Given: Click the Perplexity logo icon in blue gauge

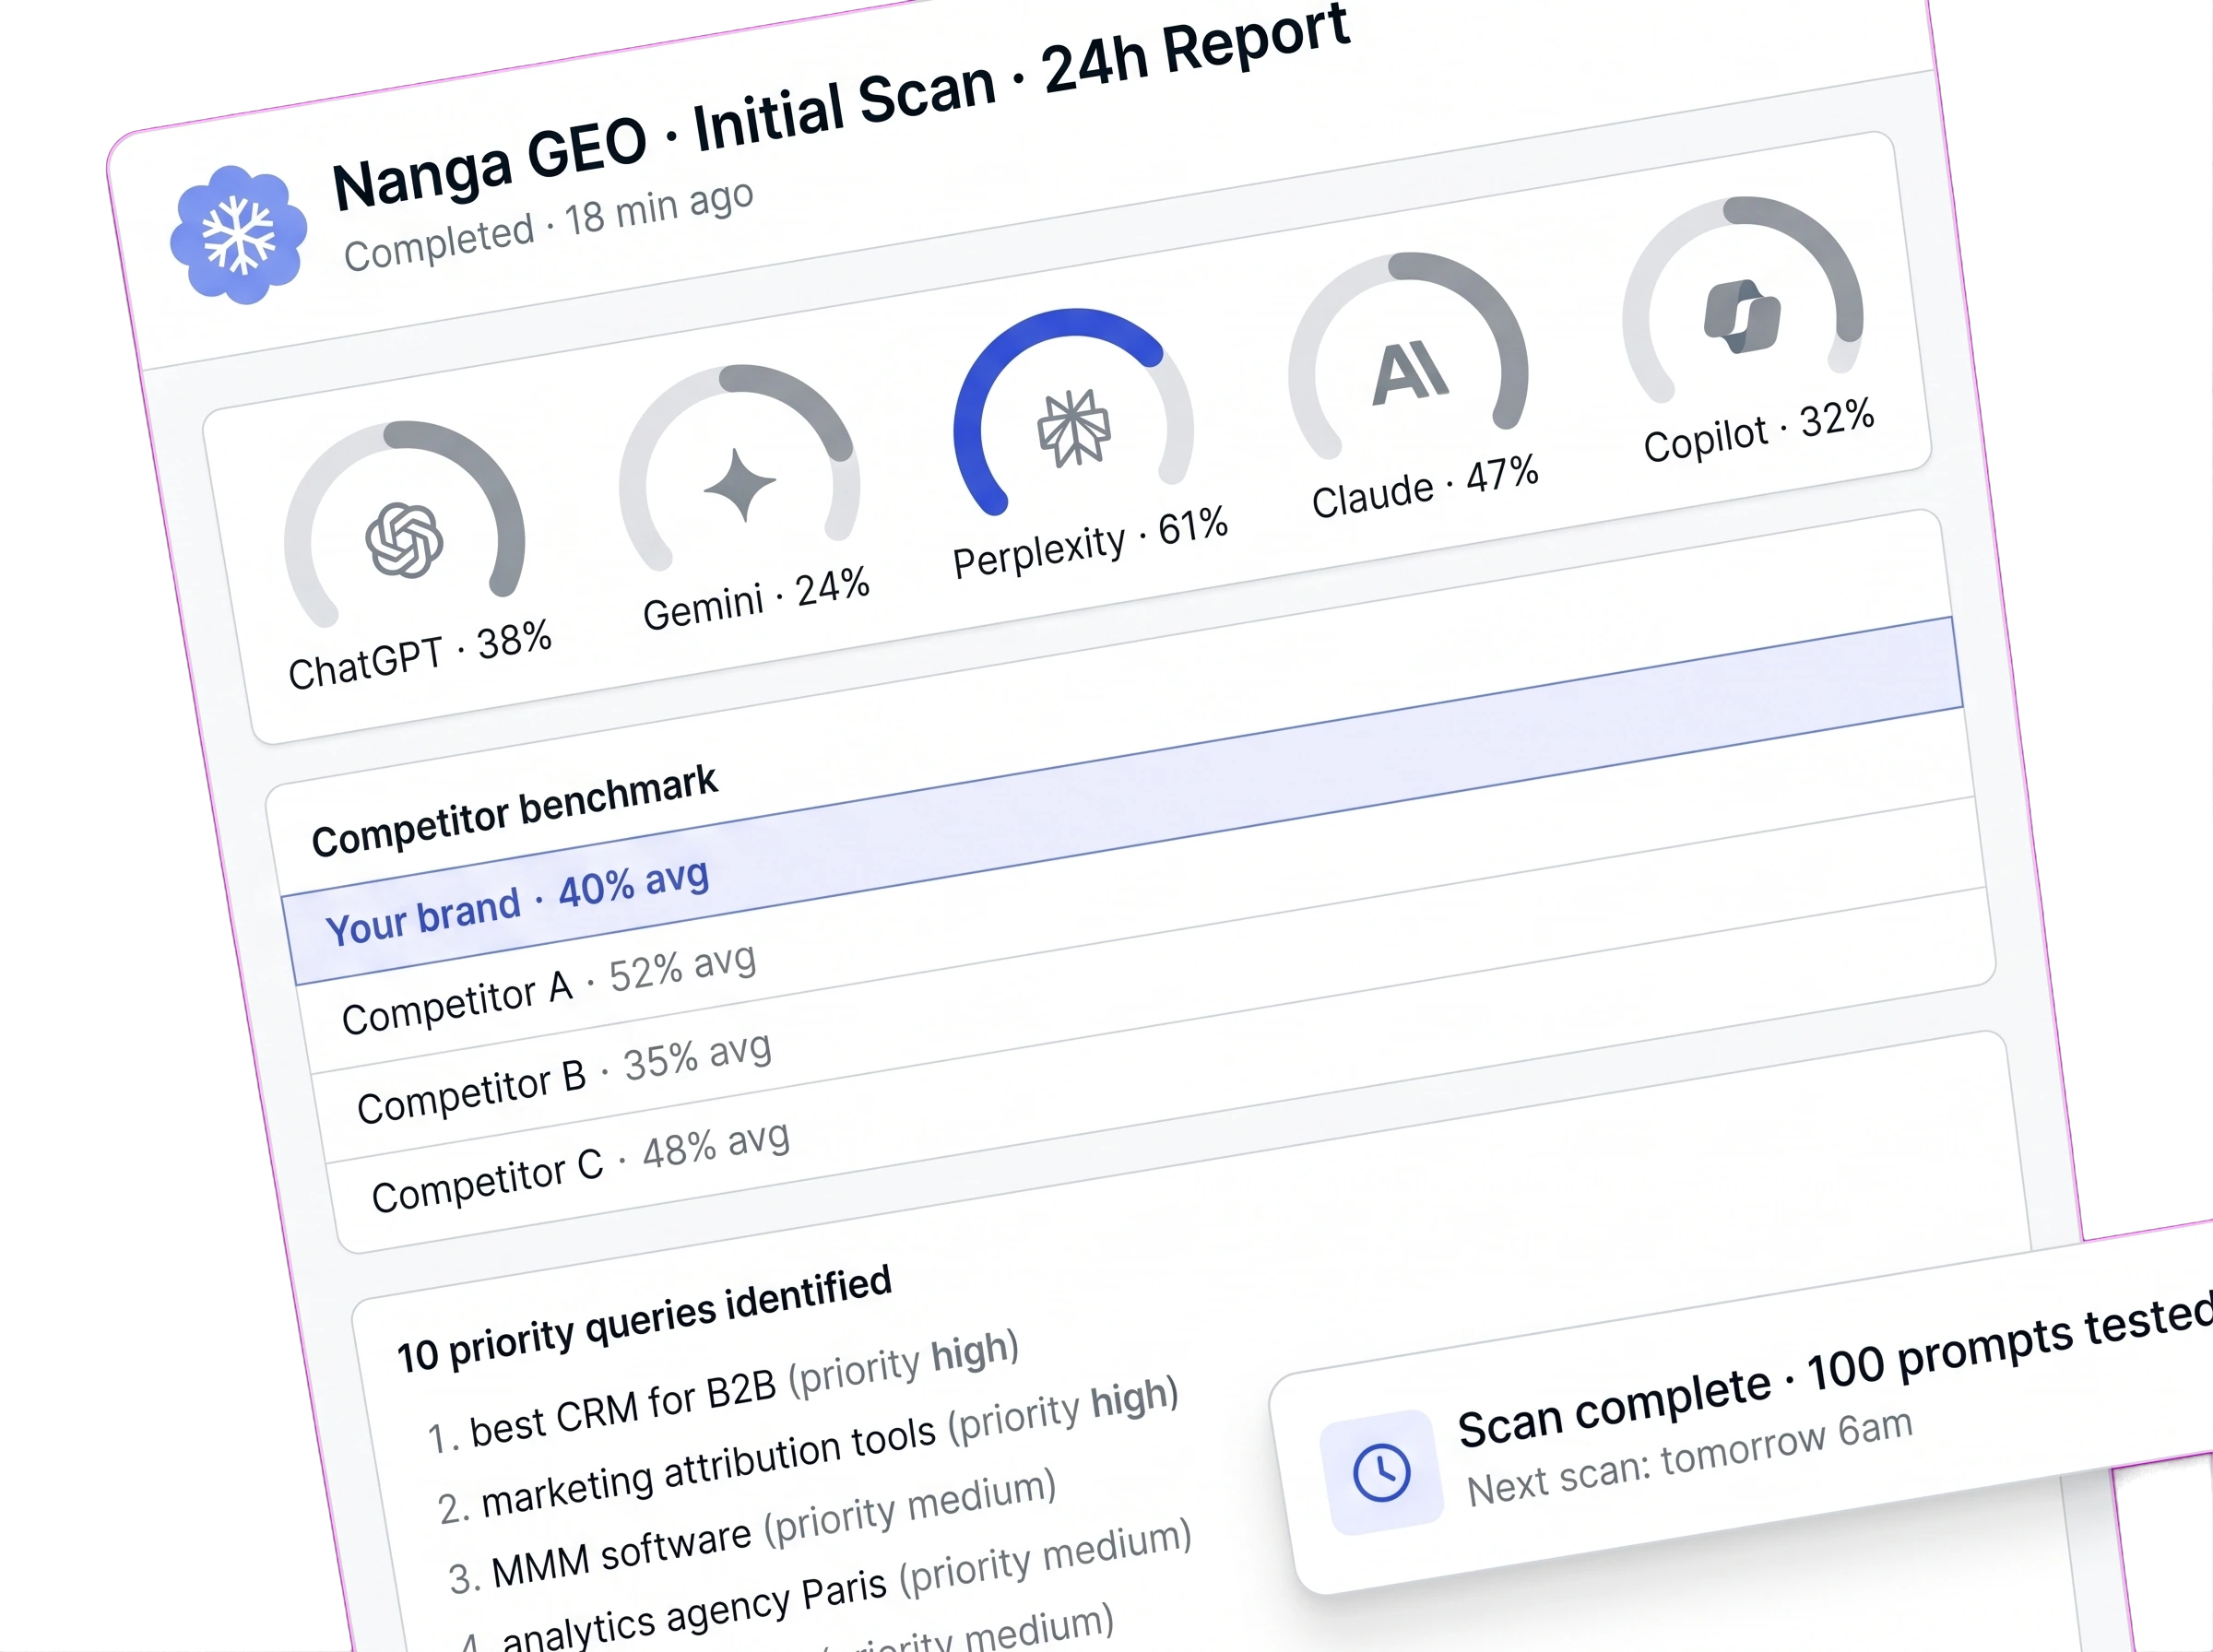Looking at the screenshot, I should pos(1074,428).
